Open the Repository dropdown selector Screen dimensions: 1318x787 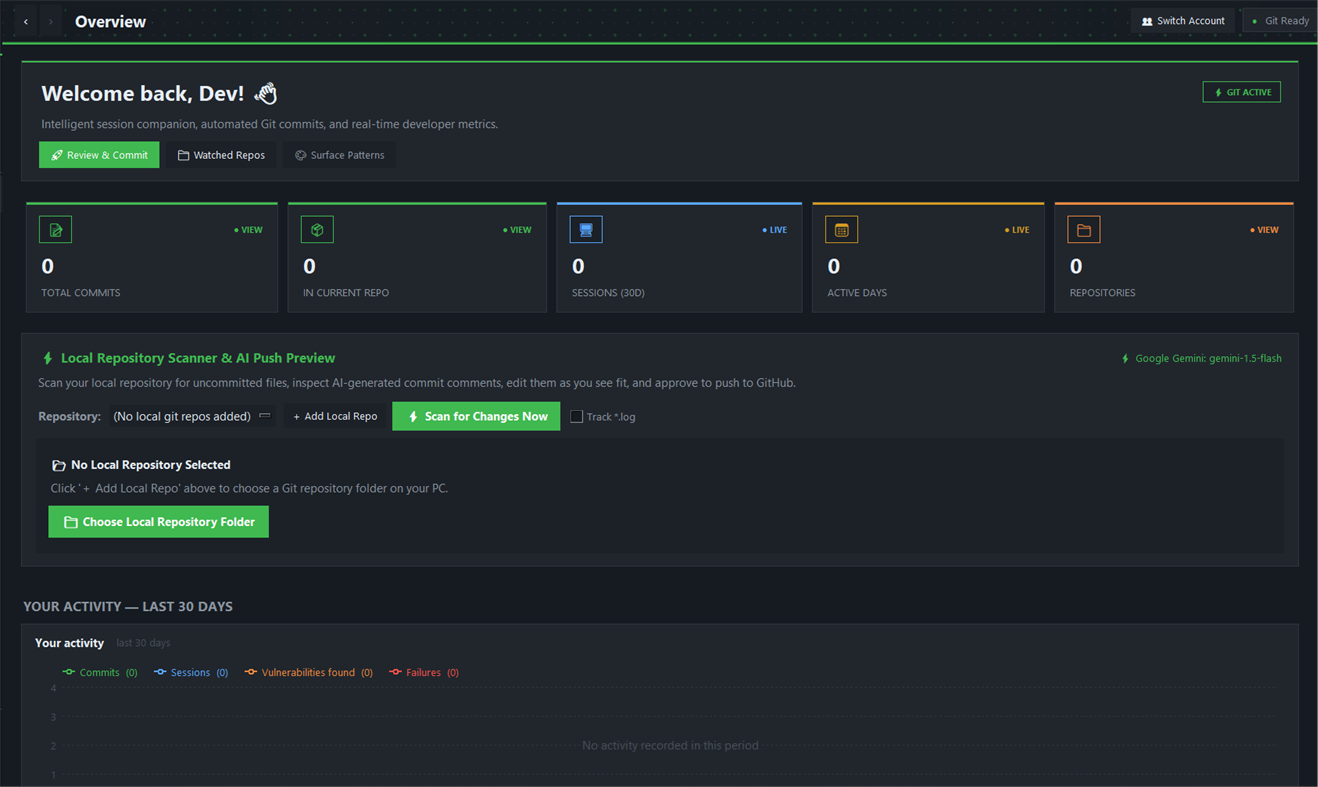tap(192, 416)
